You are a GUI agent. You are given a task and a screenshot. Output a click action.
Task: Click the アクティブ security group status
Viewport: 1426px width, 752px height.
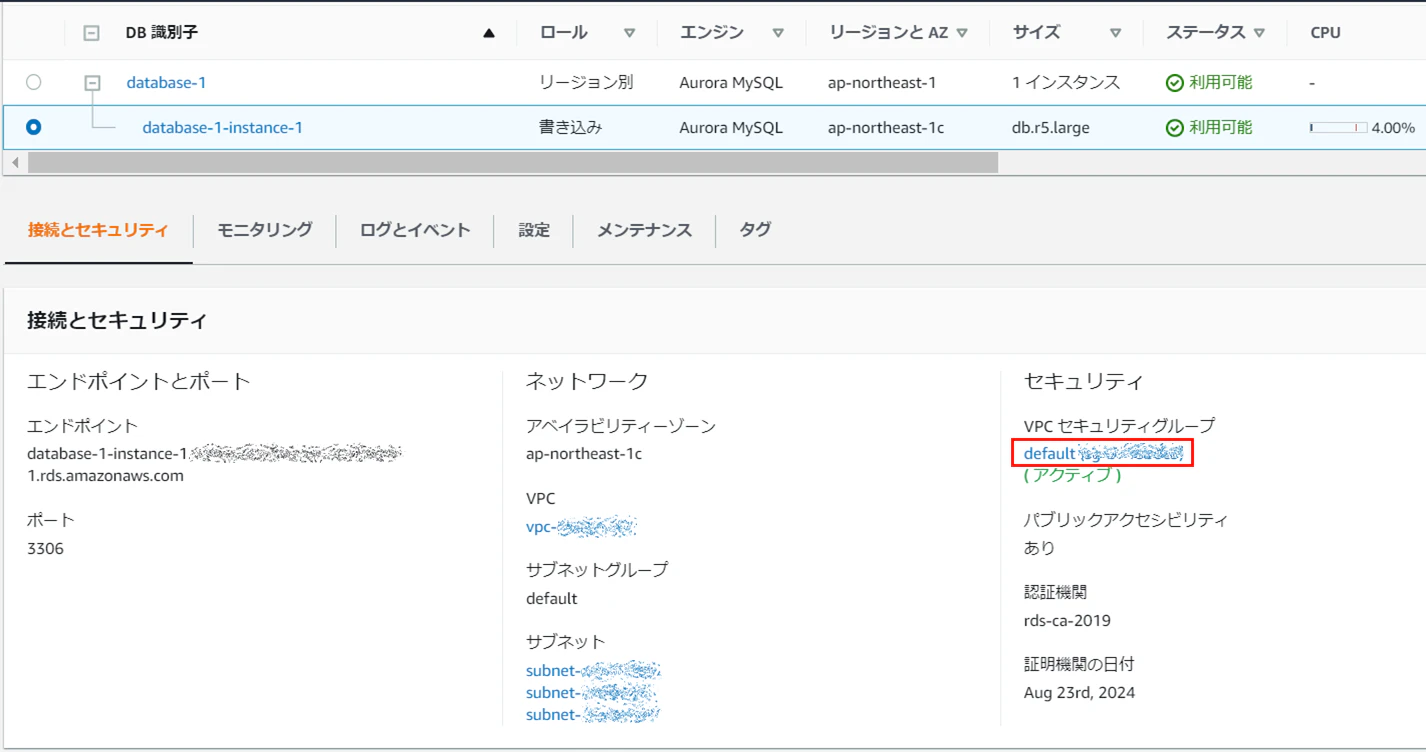pos(1072,475)
